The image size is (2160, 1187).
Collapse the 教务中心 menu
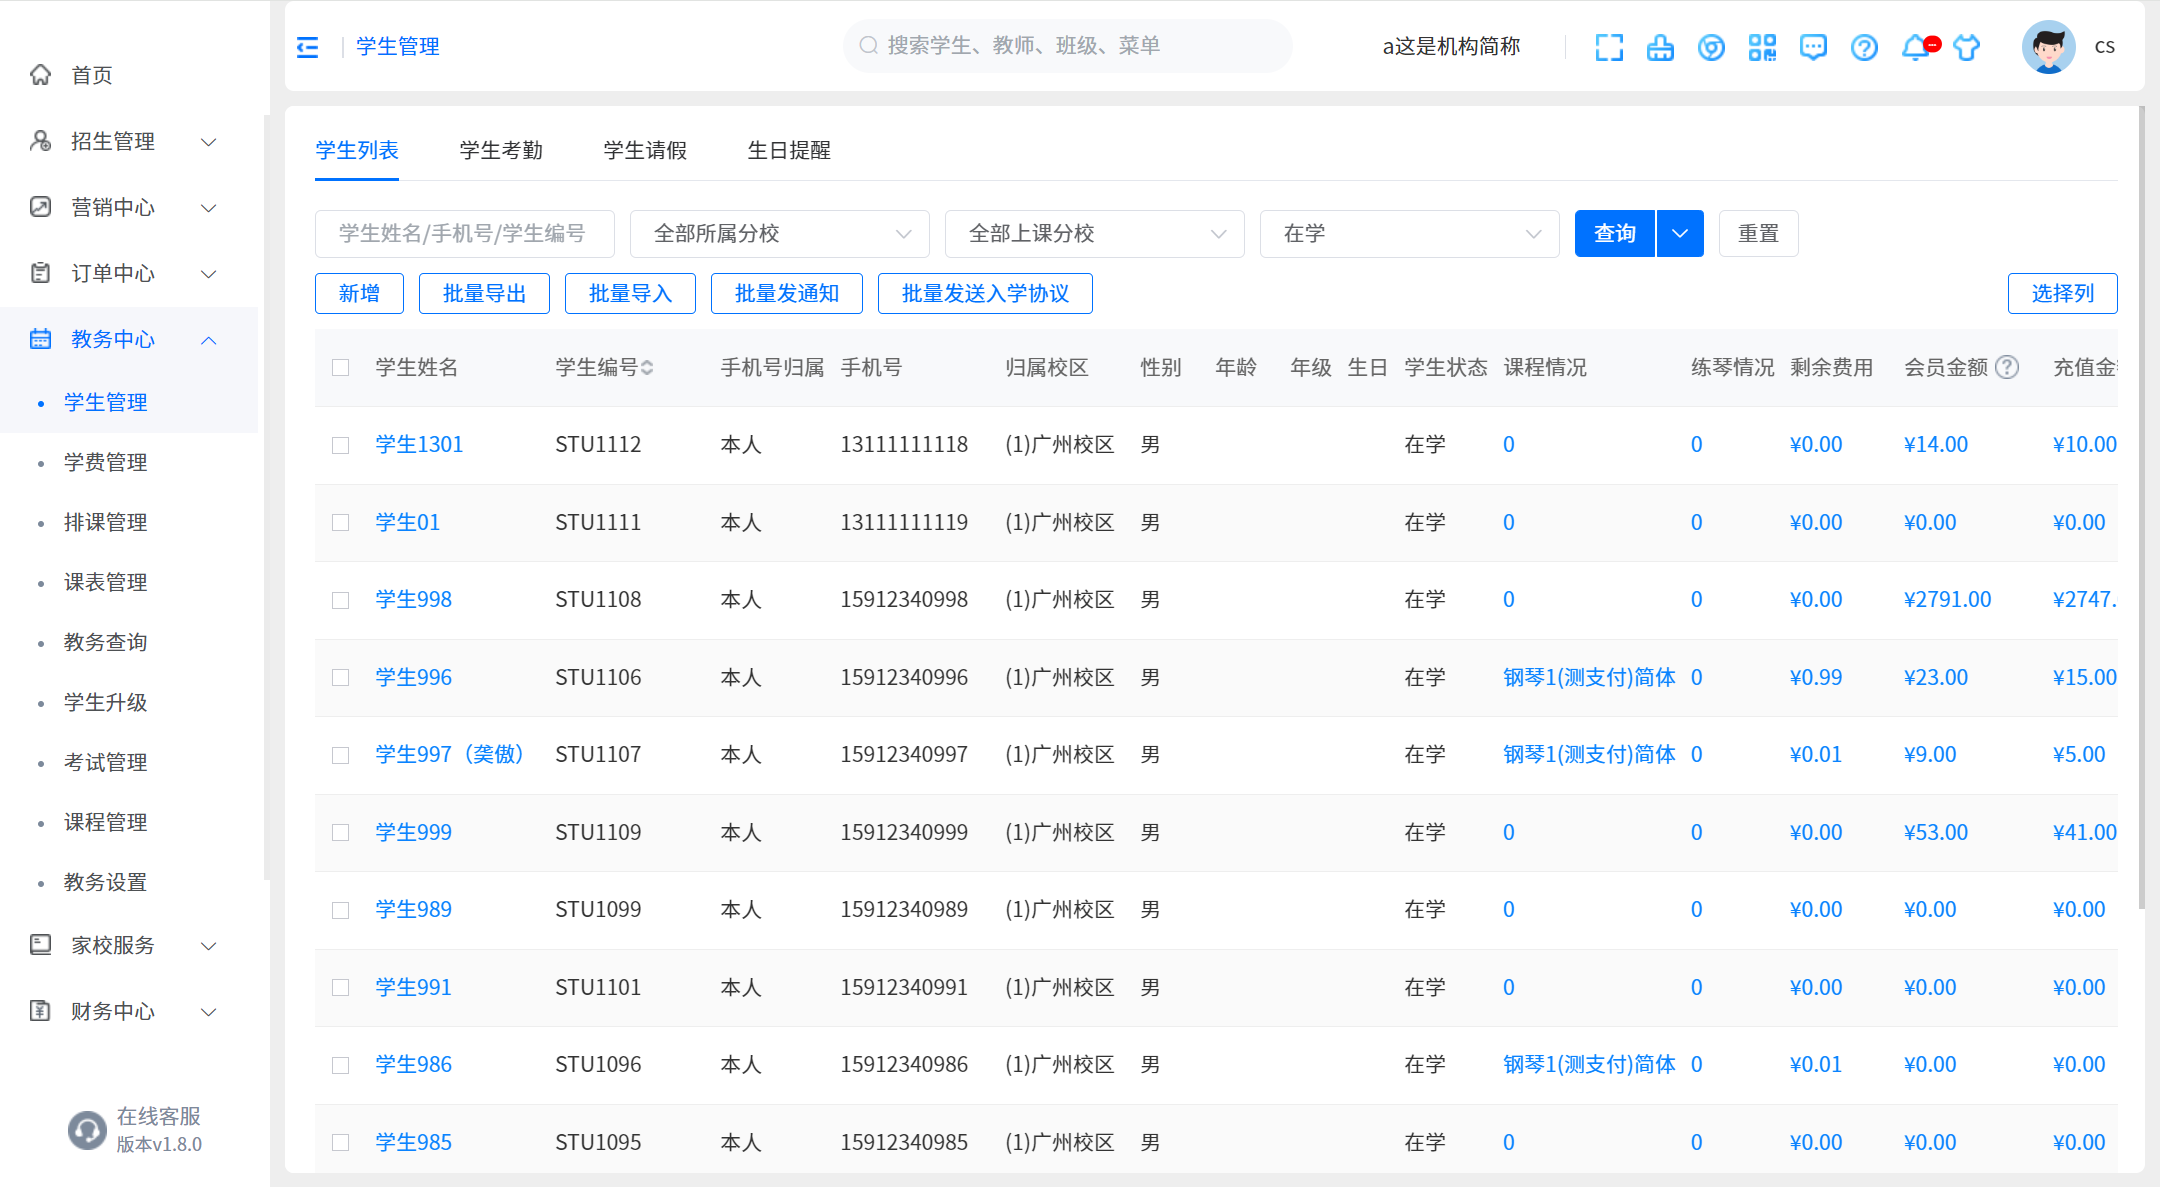tap(209, 340)
